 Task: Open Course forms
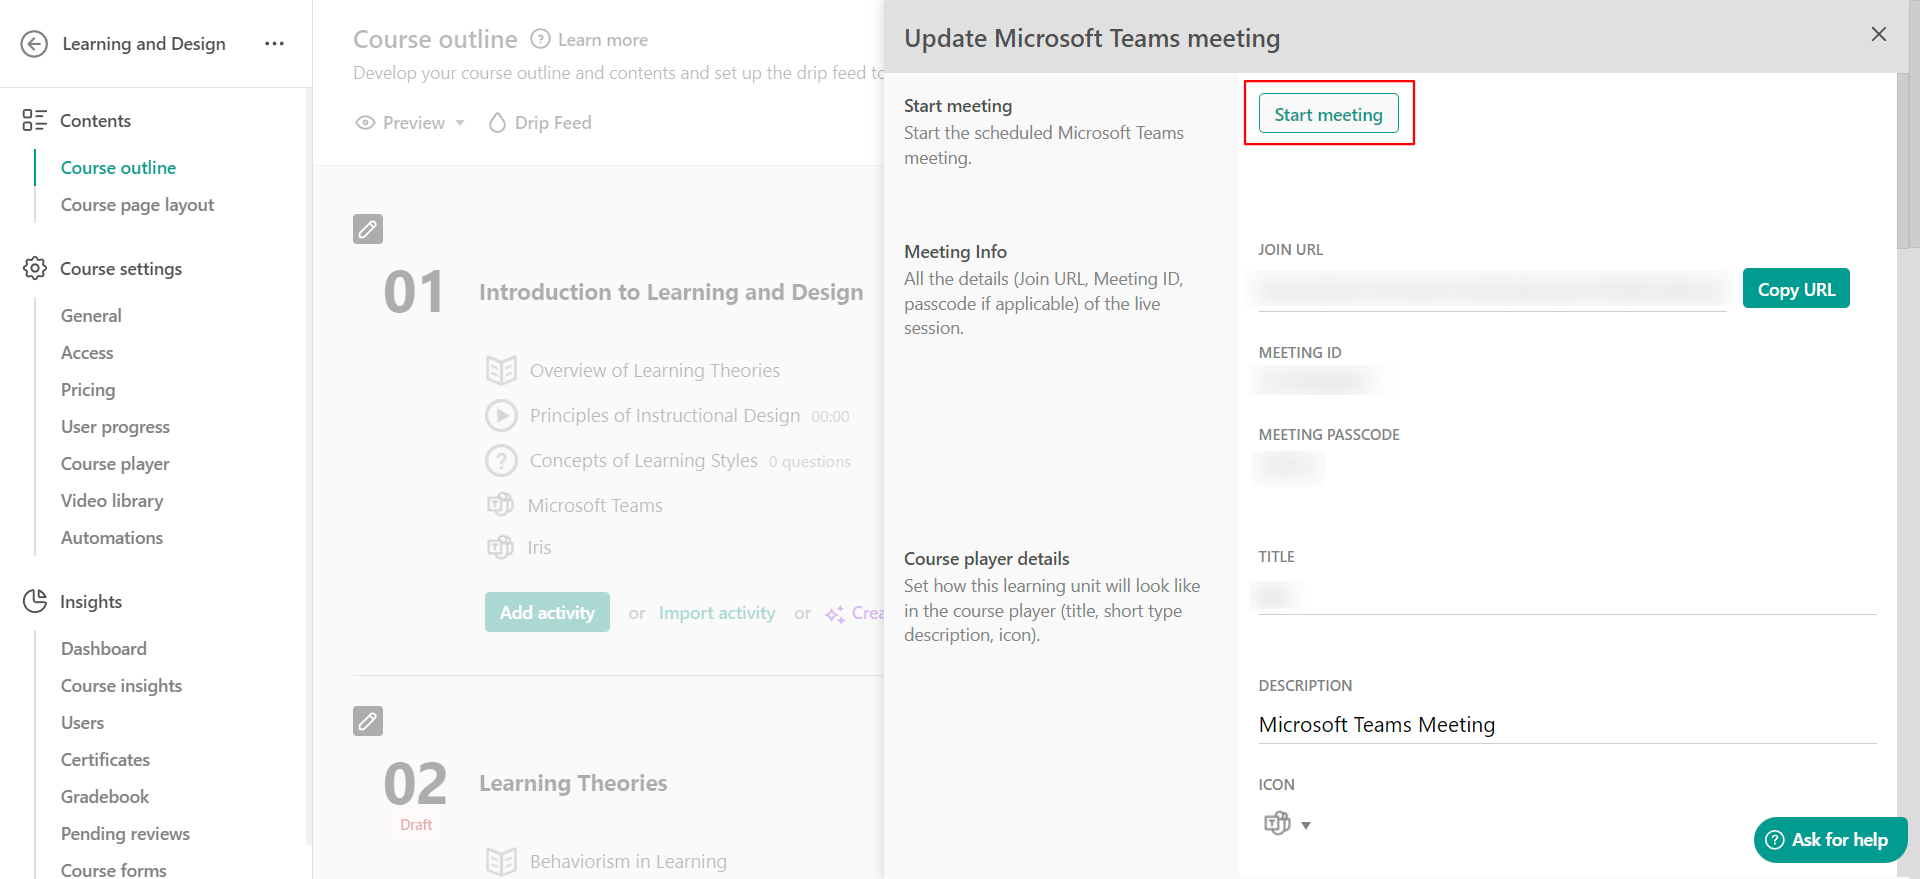(x=114, y=870)
